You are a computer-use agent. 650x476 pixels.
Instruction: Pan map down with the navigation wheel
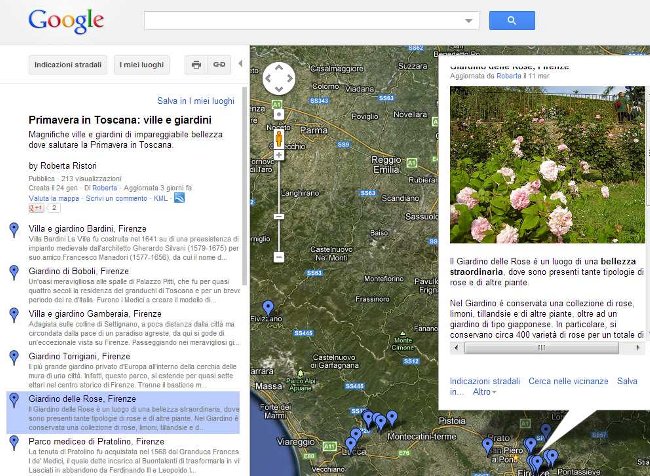pos(279,89)
